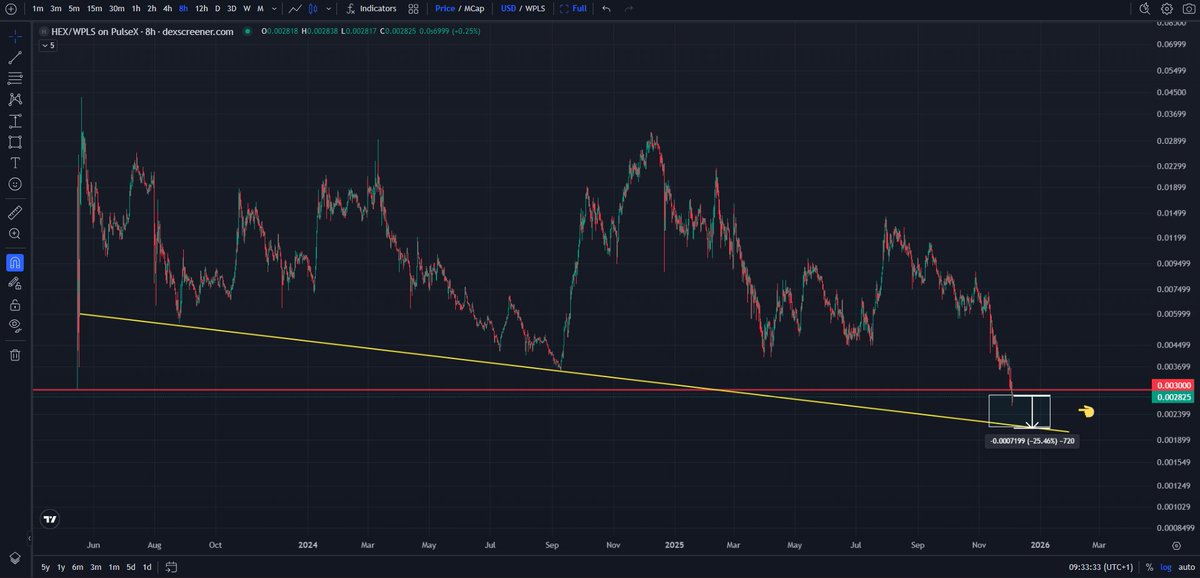Zoom time range to 6m
1200x578 pixels.
[79, 567]
